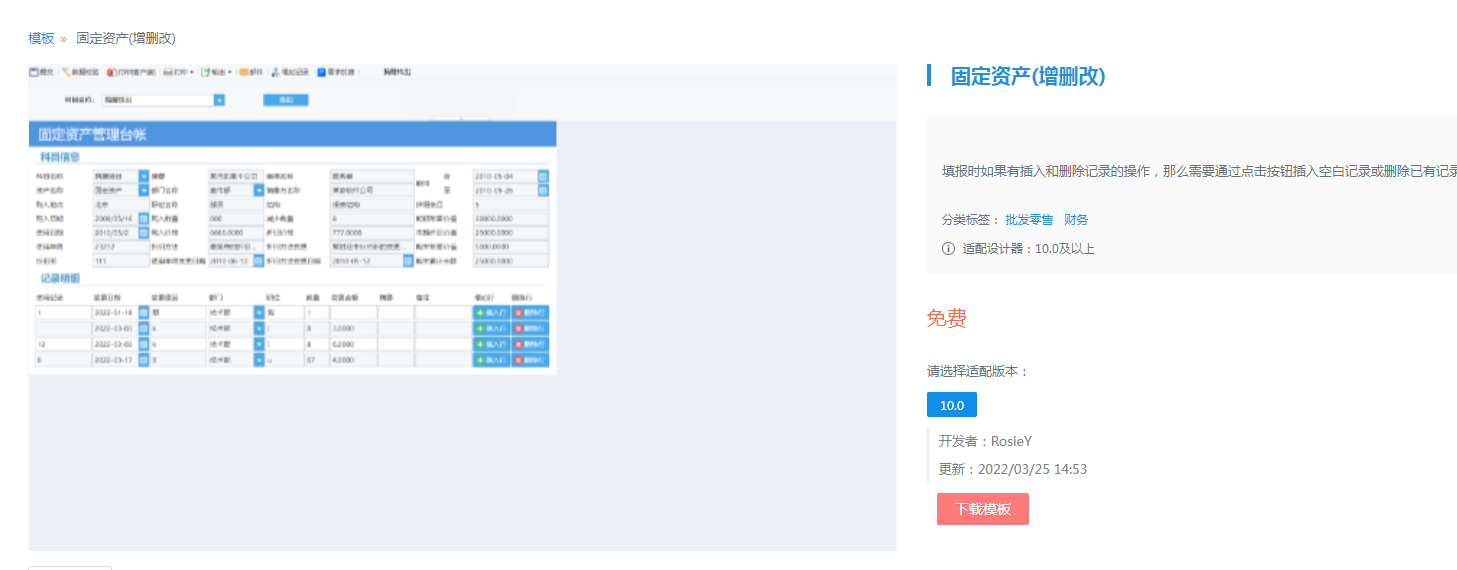1457x570 pixels.
Task: Click the 增加记录 add record toolbar icon
Action: 275,72
